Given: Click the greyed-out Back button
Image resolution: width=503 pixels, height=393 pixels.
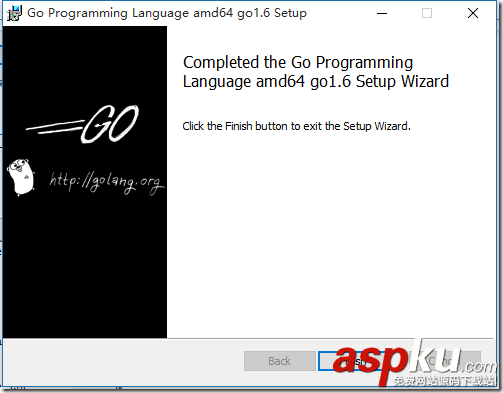Looking at the screenshot, I should pyautogui.click(x=279, y=361).
